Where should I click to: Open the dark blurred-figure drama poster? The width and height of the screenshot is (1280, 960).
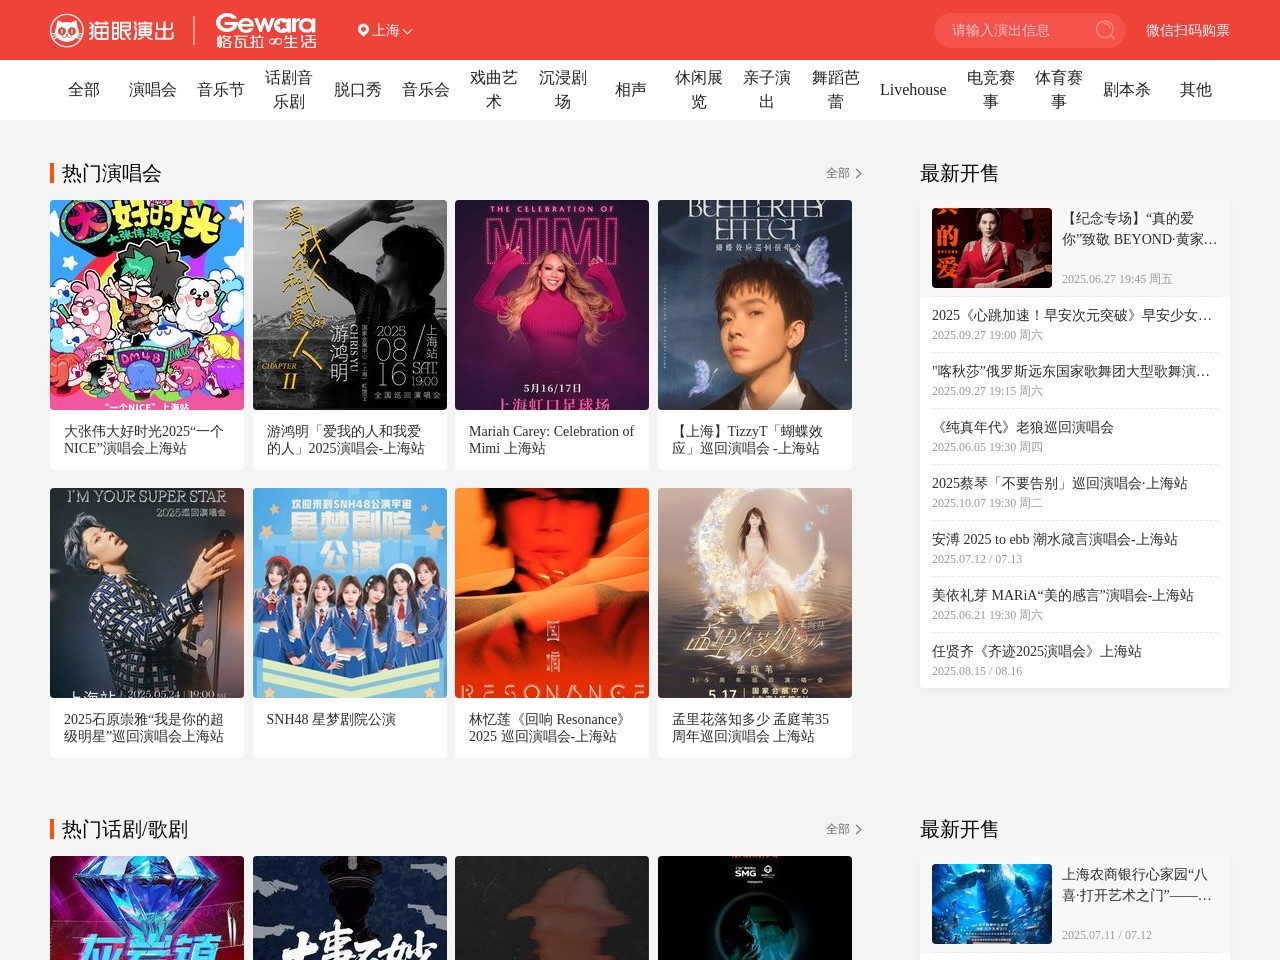552,908
